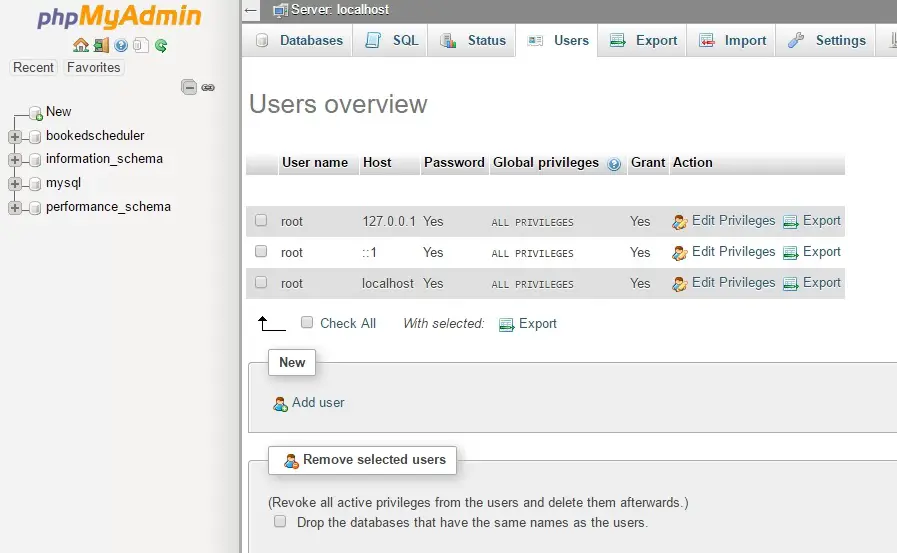The width and height of the screenshot is (897, 553).
Task: Open the Recent tables list
Action: (x=33, y=67)
